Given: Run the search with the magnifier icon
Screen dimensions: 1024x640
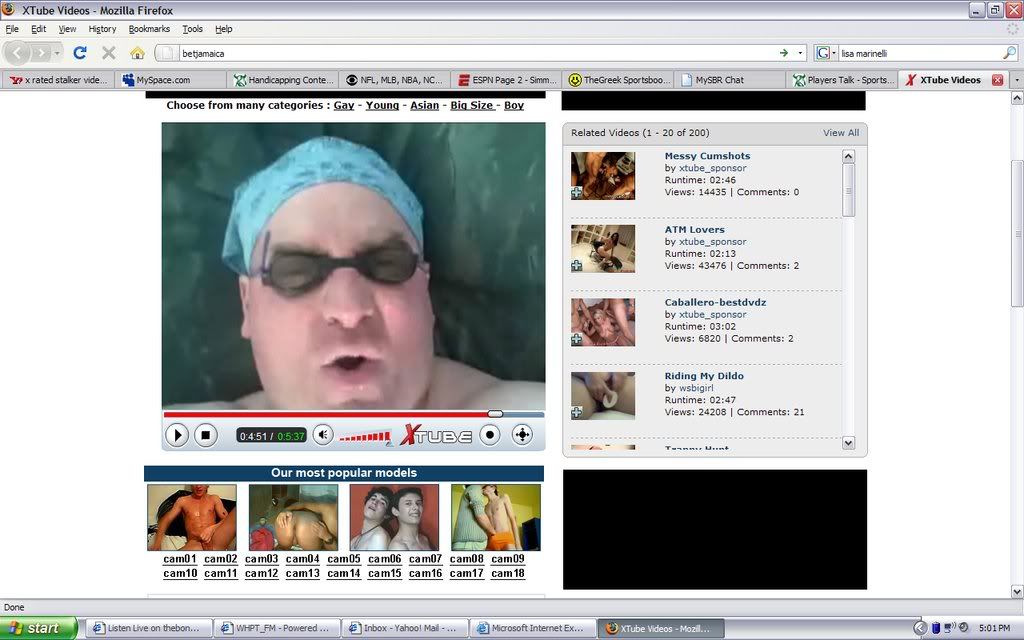Looking at the screenshot, I should (1010, 53).
